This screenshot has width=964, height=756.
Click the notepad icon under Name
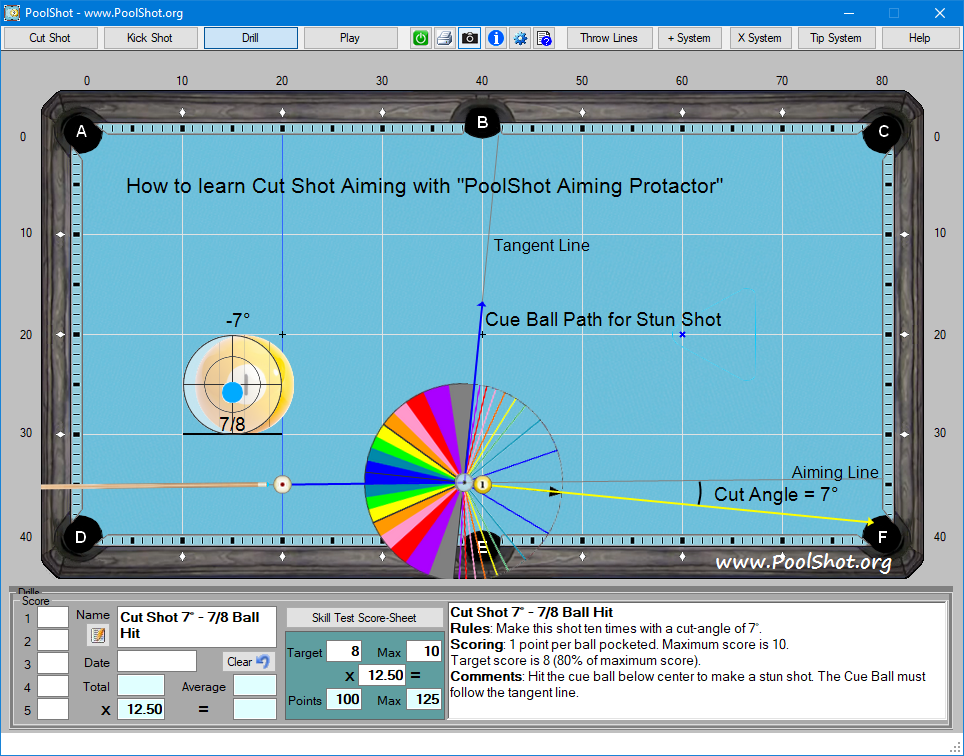tap(97, 635)
